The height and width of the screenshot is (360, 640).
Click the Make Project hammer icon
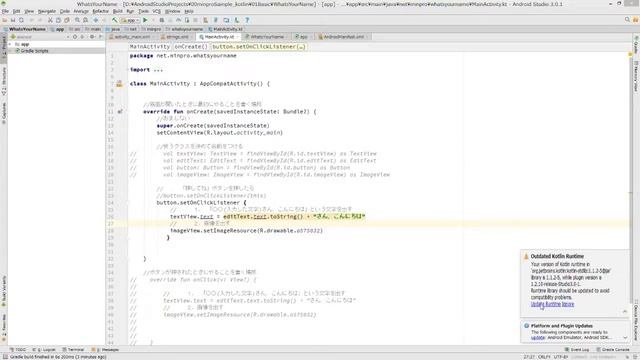coord(115,20)
